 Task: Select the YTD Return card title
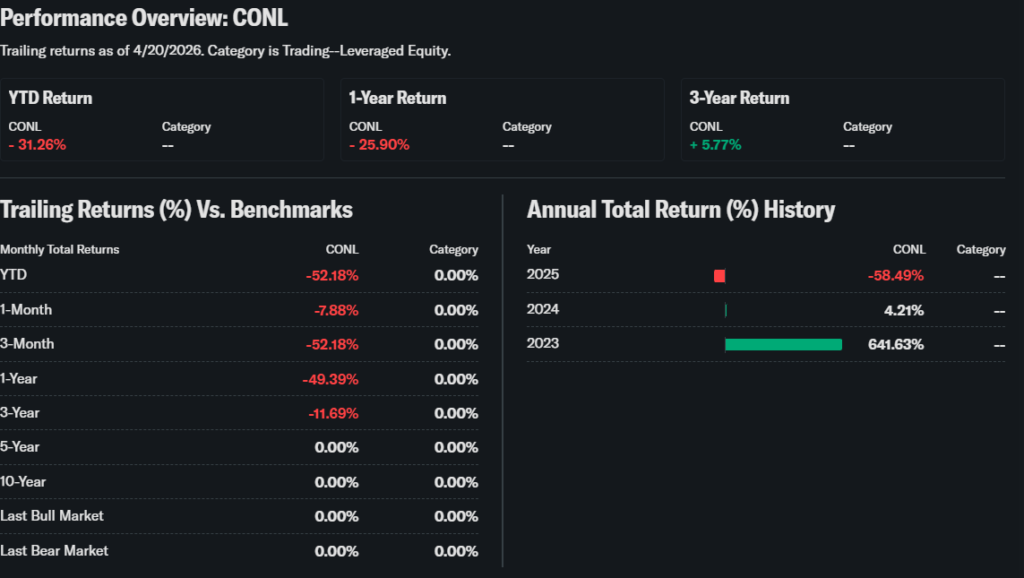(x=50, y=98)
